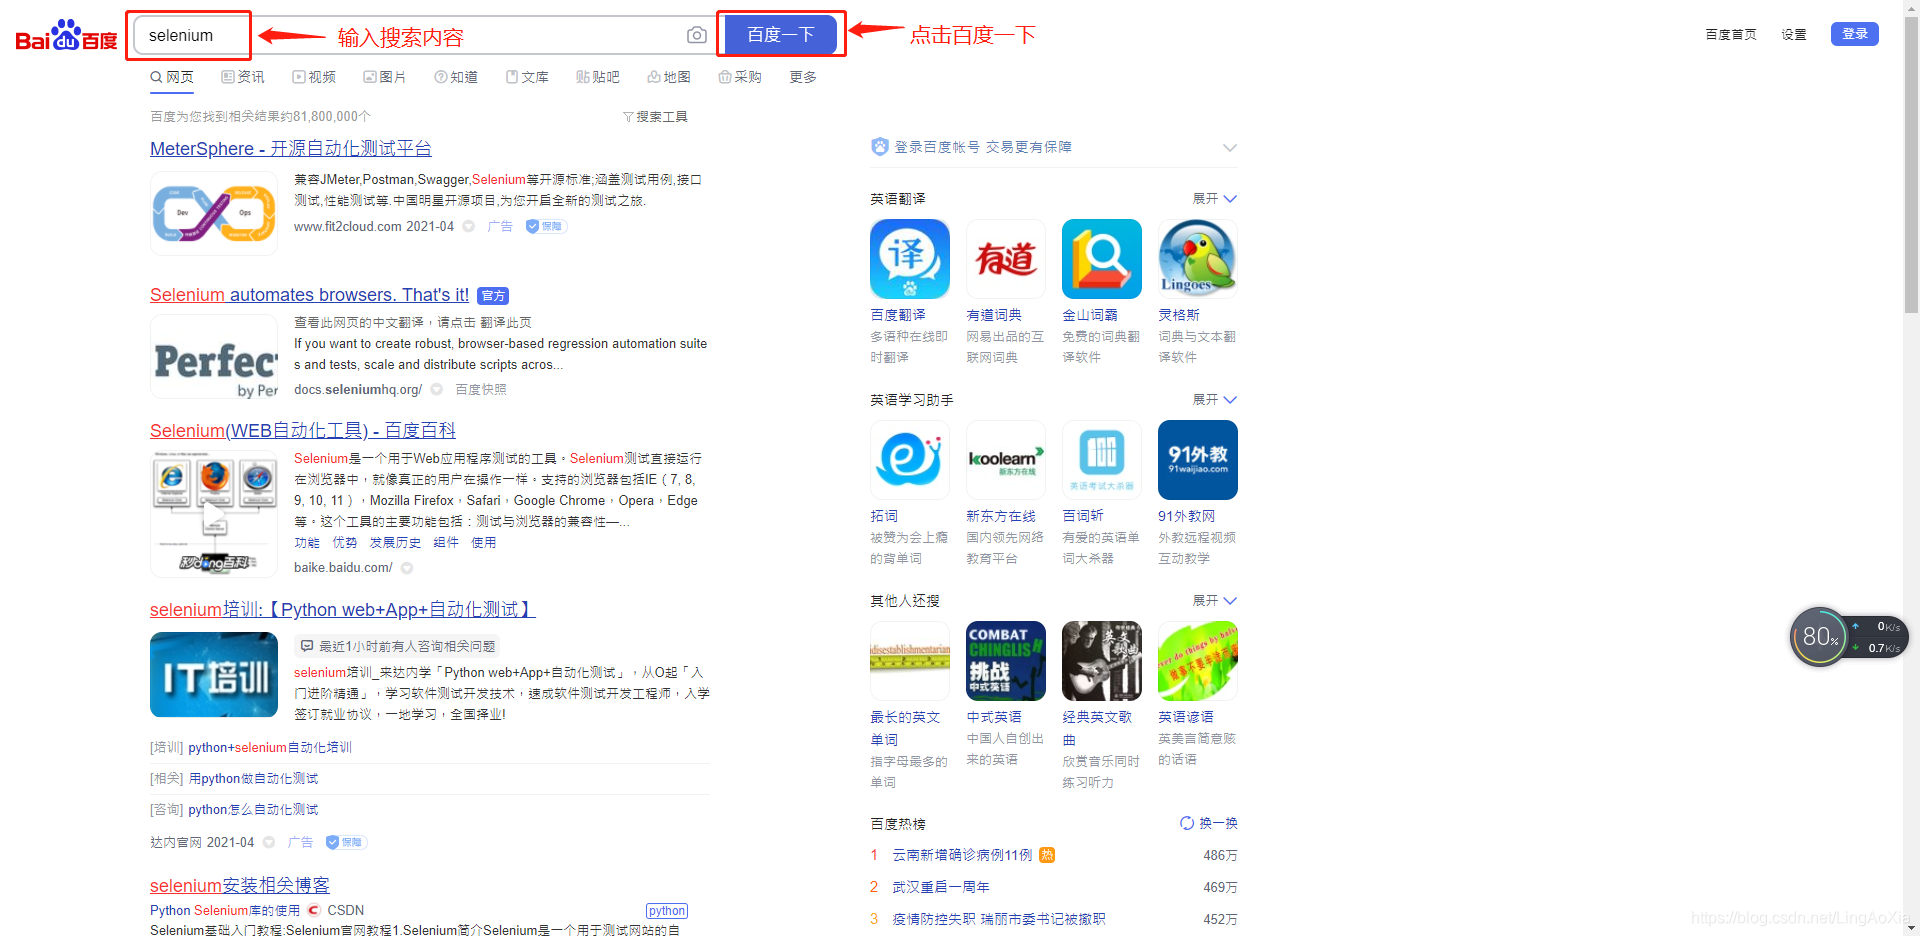The height and width of the screenshot is (936, 1920).
Task: Click the 翻译此页 link
Action: pyautogui.click(x=506, y=323)
